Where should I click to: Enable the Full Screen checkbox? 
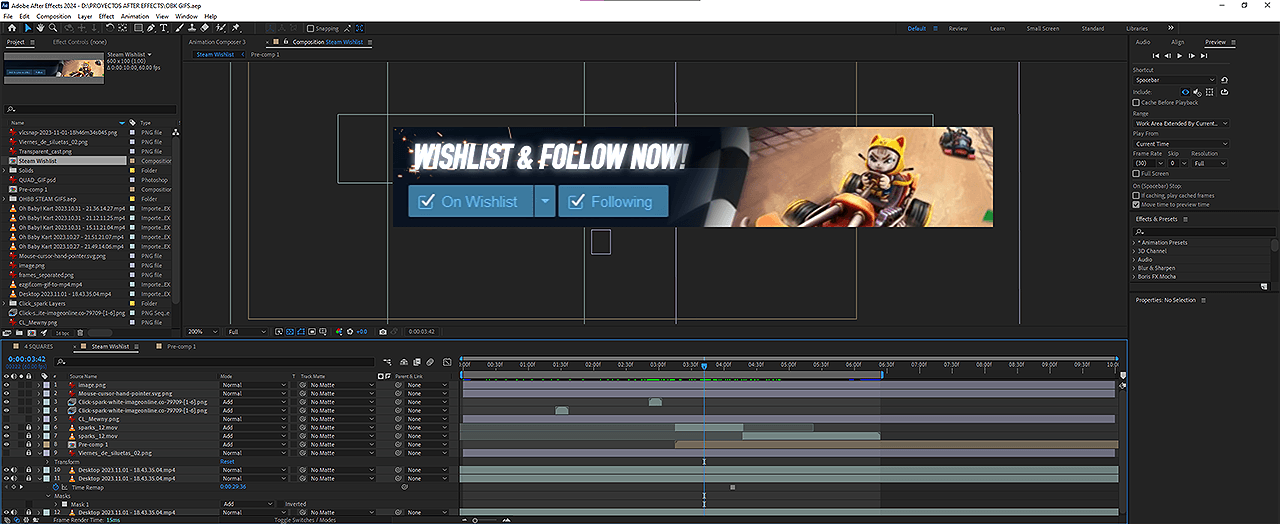1136,174
